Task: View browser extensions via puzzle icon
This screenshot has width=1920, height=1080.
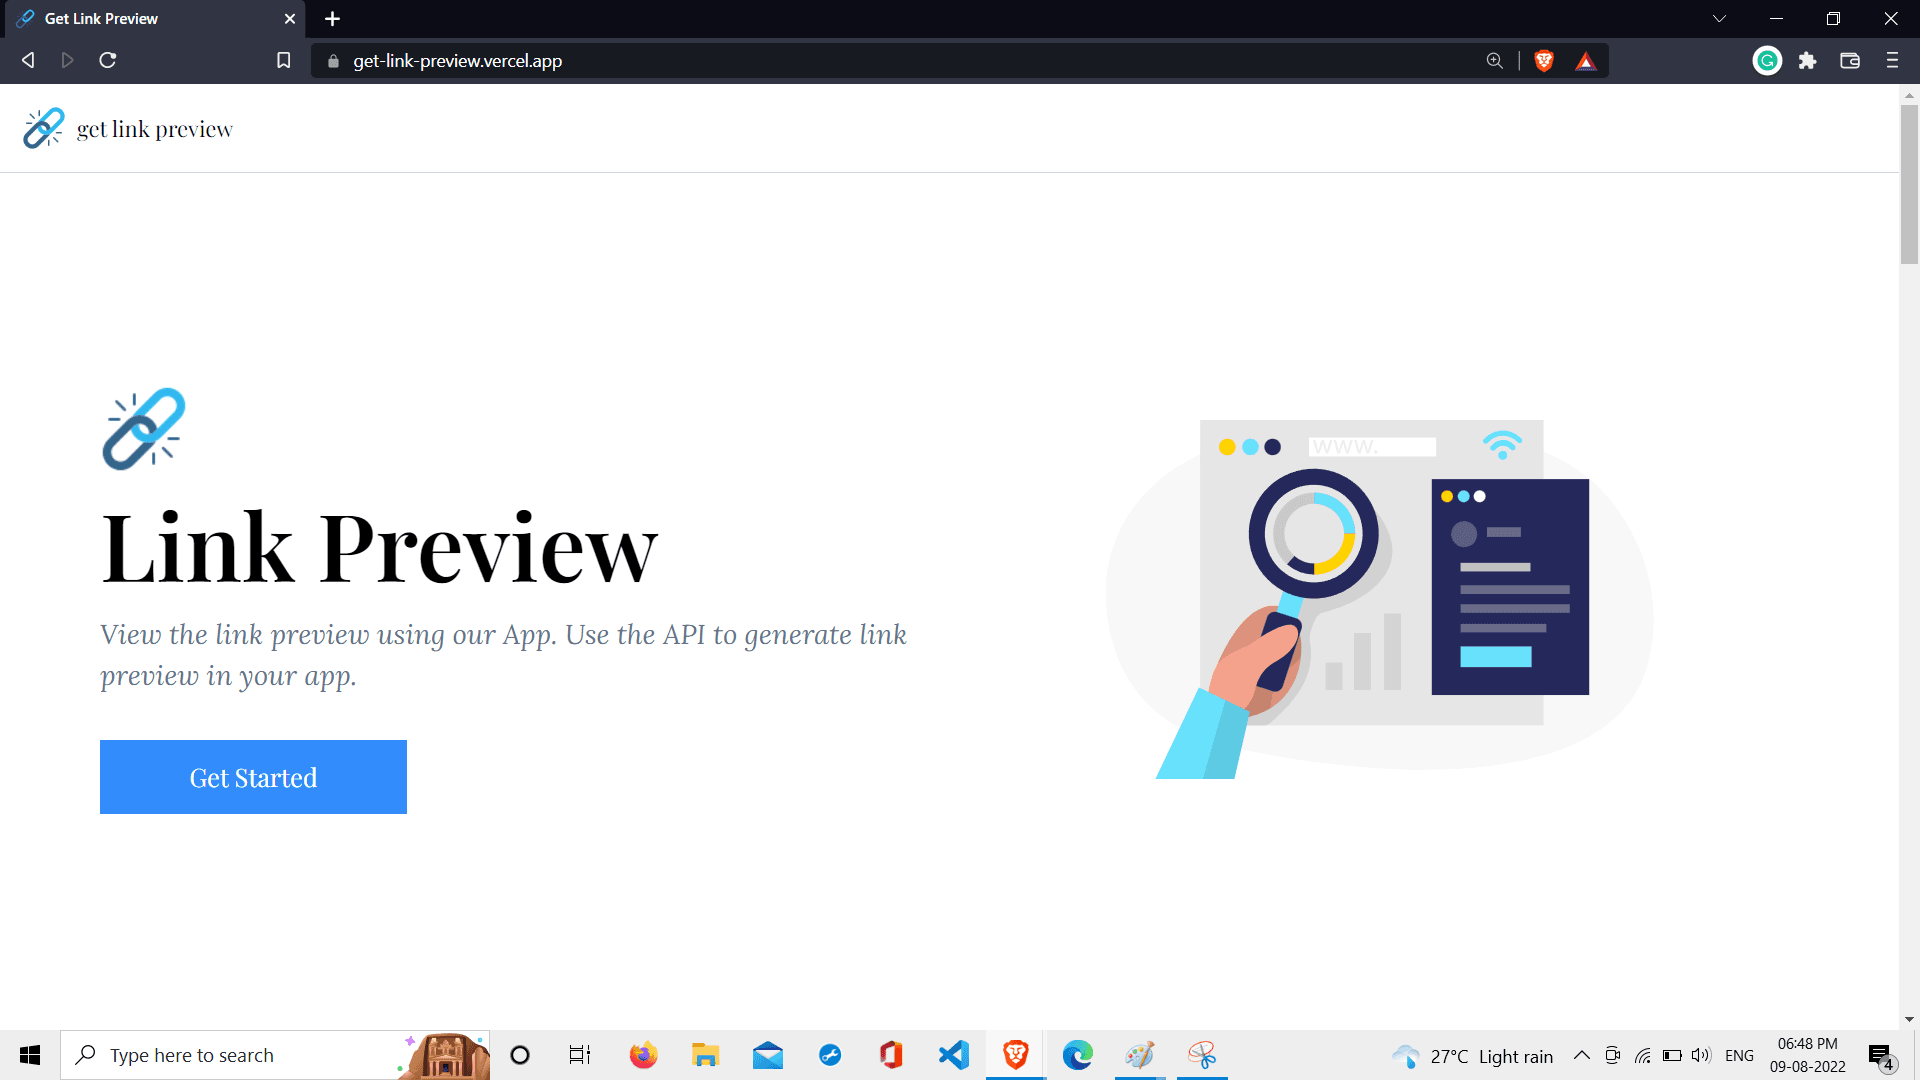Action: 1808,61
